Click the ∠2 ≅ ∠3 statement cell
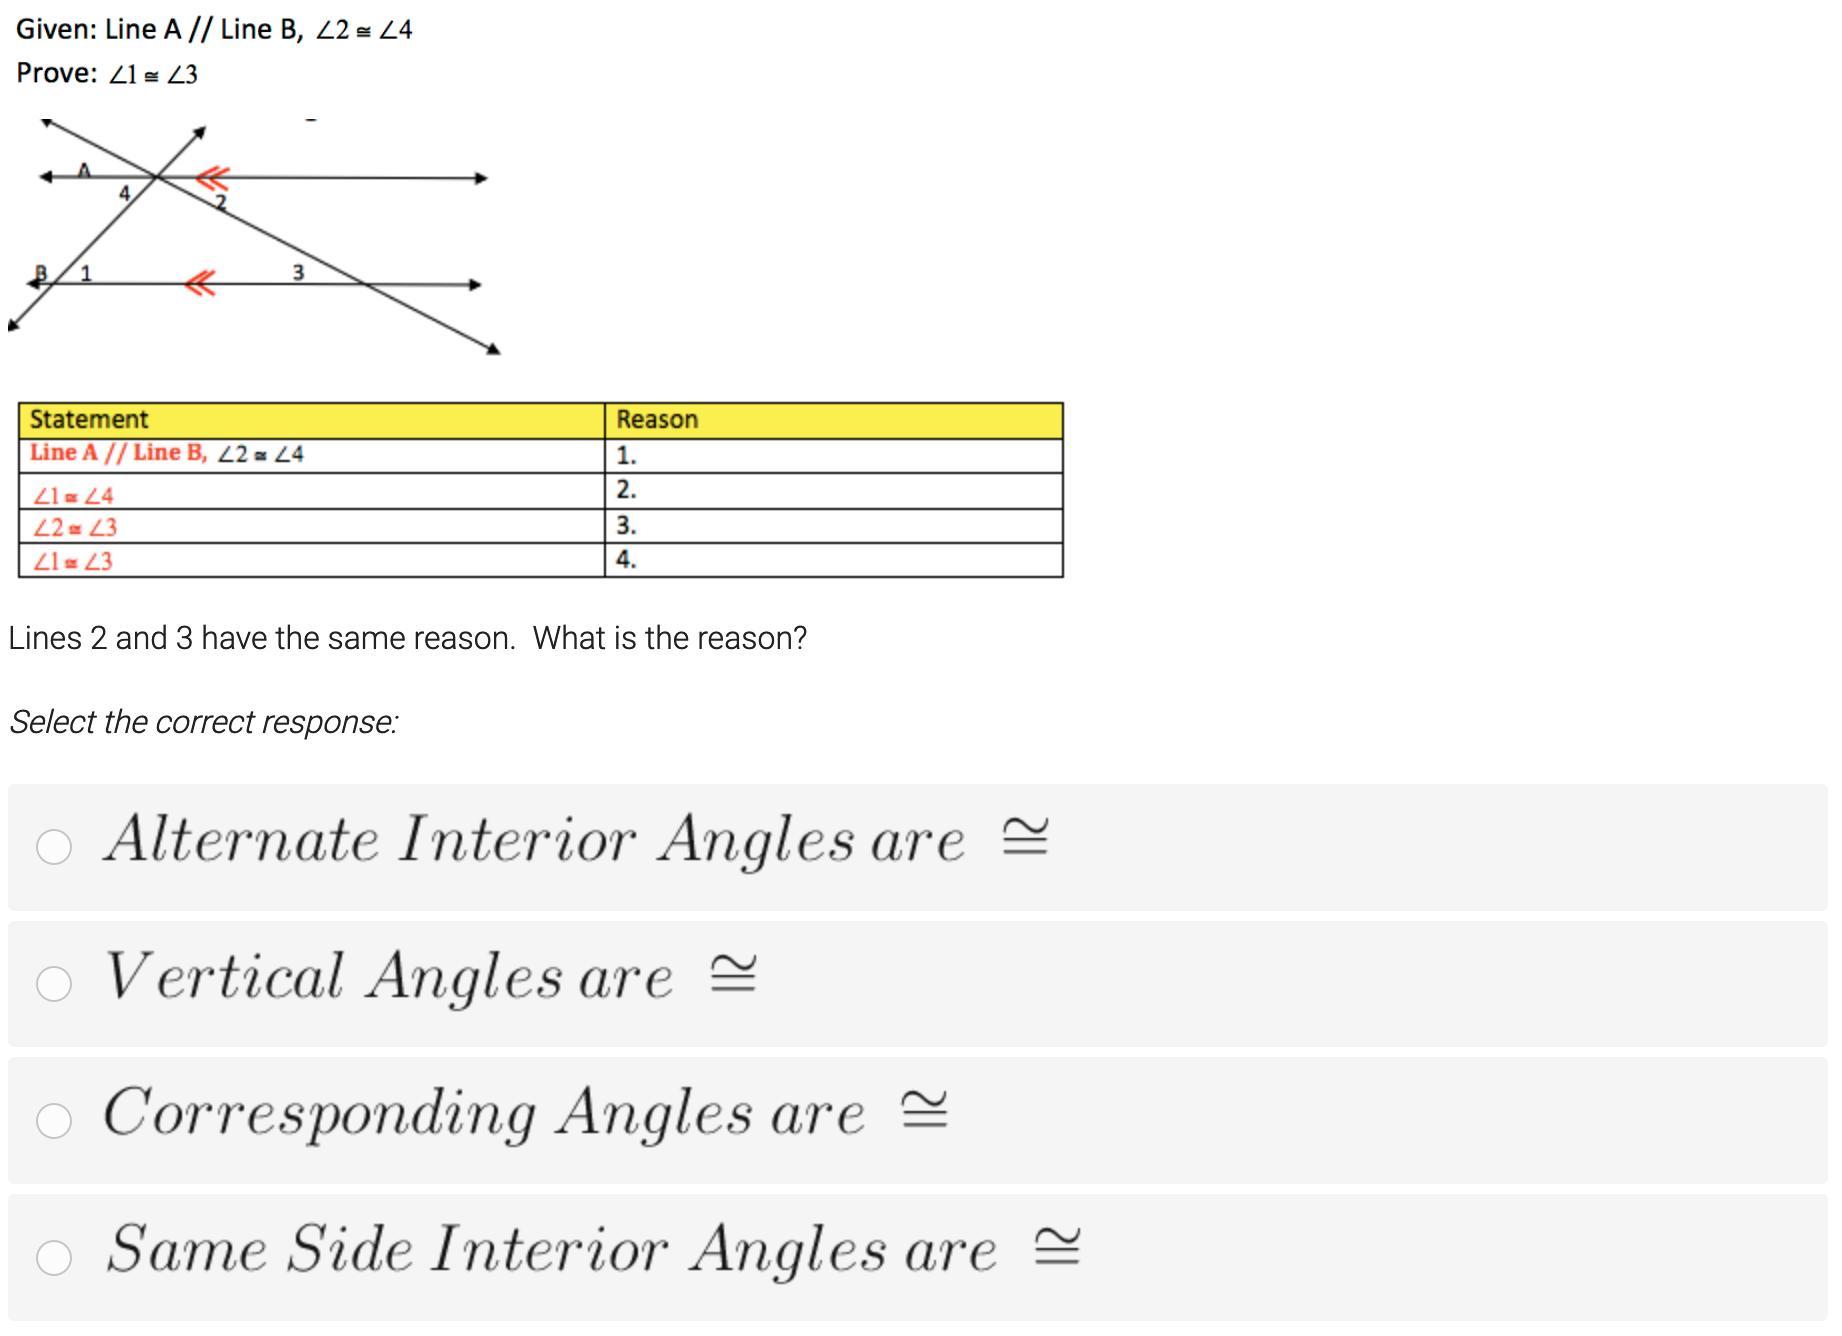This screenshot has width=1842, height=1336. (311, 527)
